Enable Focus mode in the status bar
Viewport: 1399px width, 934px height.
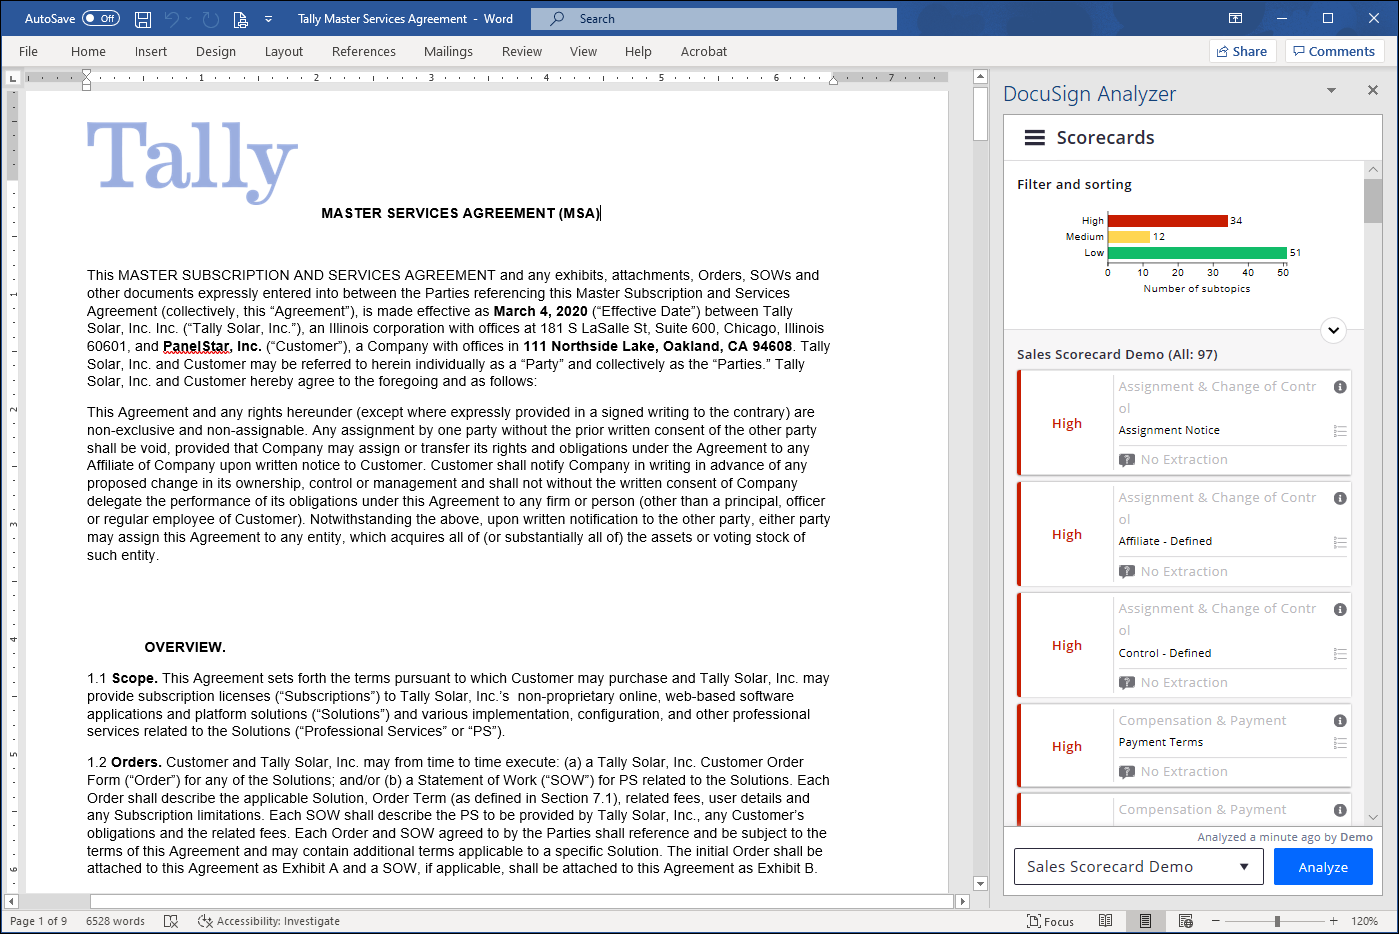[1050, 921]
